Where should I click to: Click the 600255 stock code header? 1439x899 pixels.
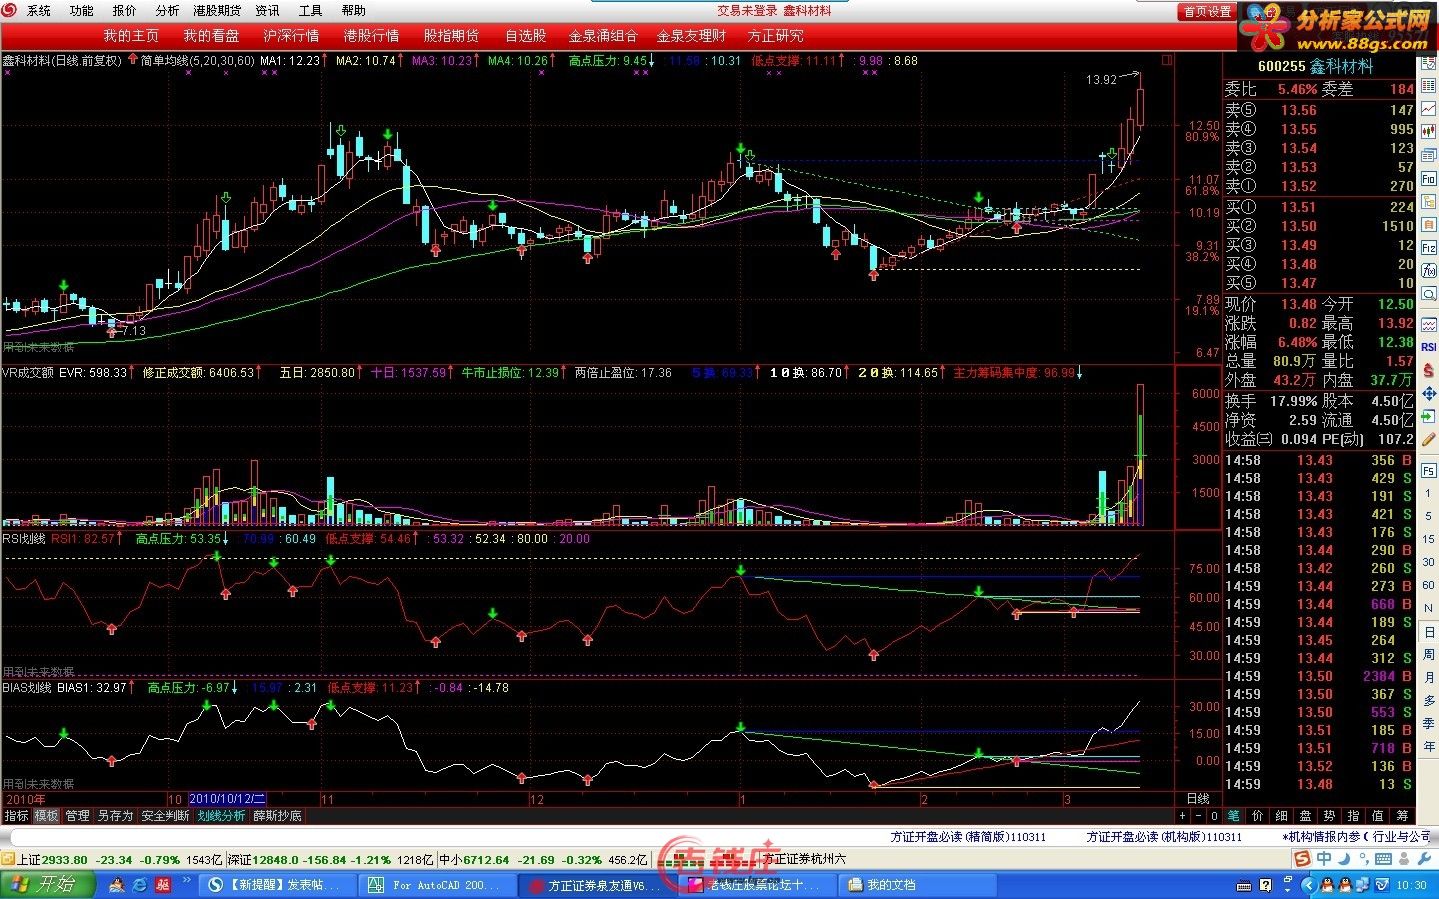click(x=1281, y=66)
